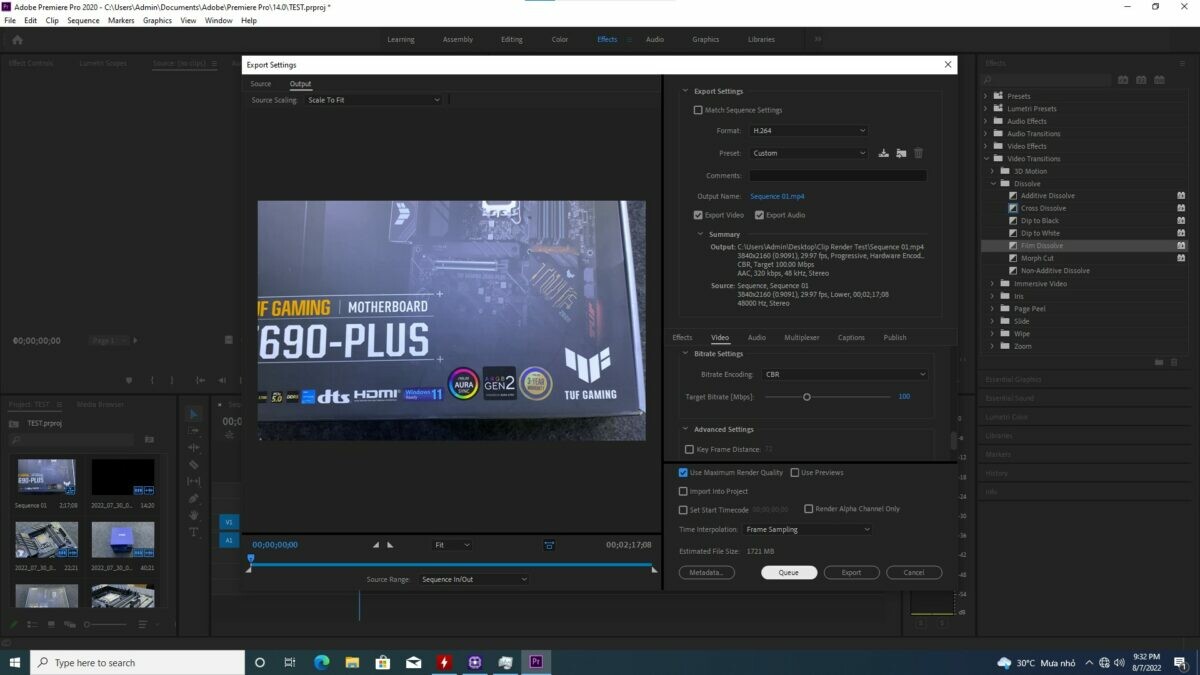
Task: Toggle aspect ratio correction in export preview
Action: pyautogui.click(x=549, y=545)
